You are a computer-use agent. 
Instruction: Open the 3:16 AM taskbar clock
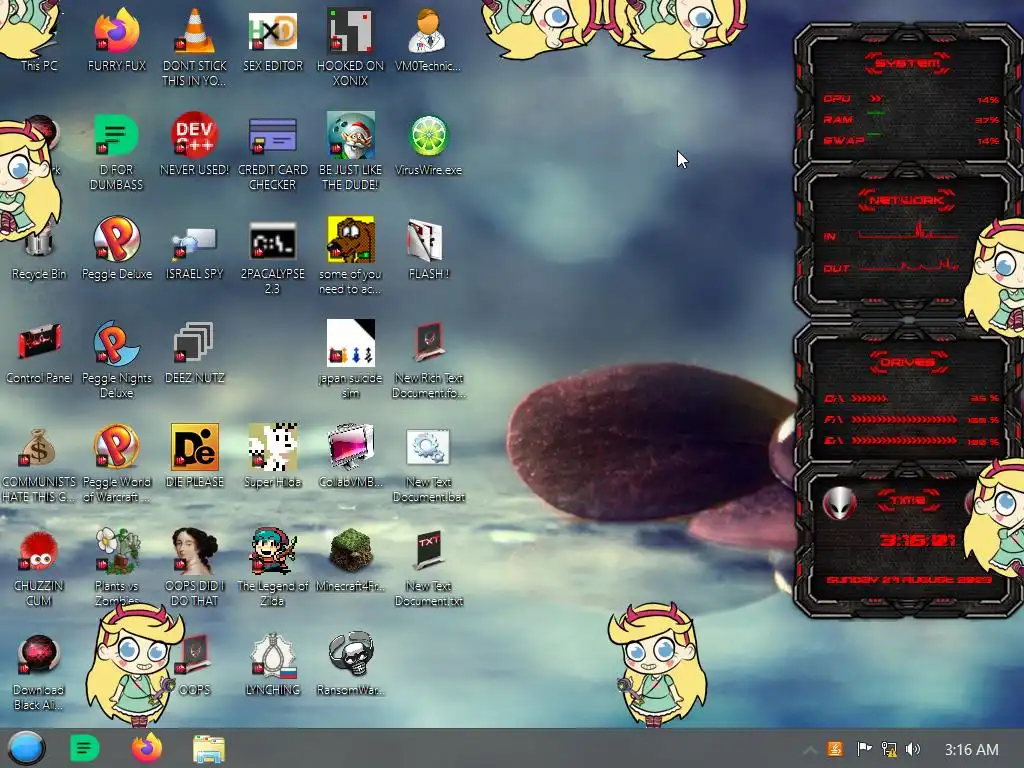(971, 750)
